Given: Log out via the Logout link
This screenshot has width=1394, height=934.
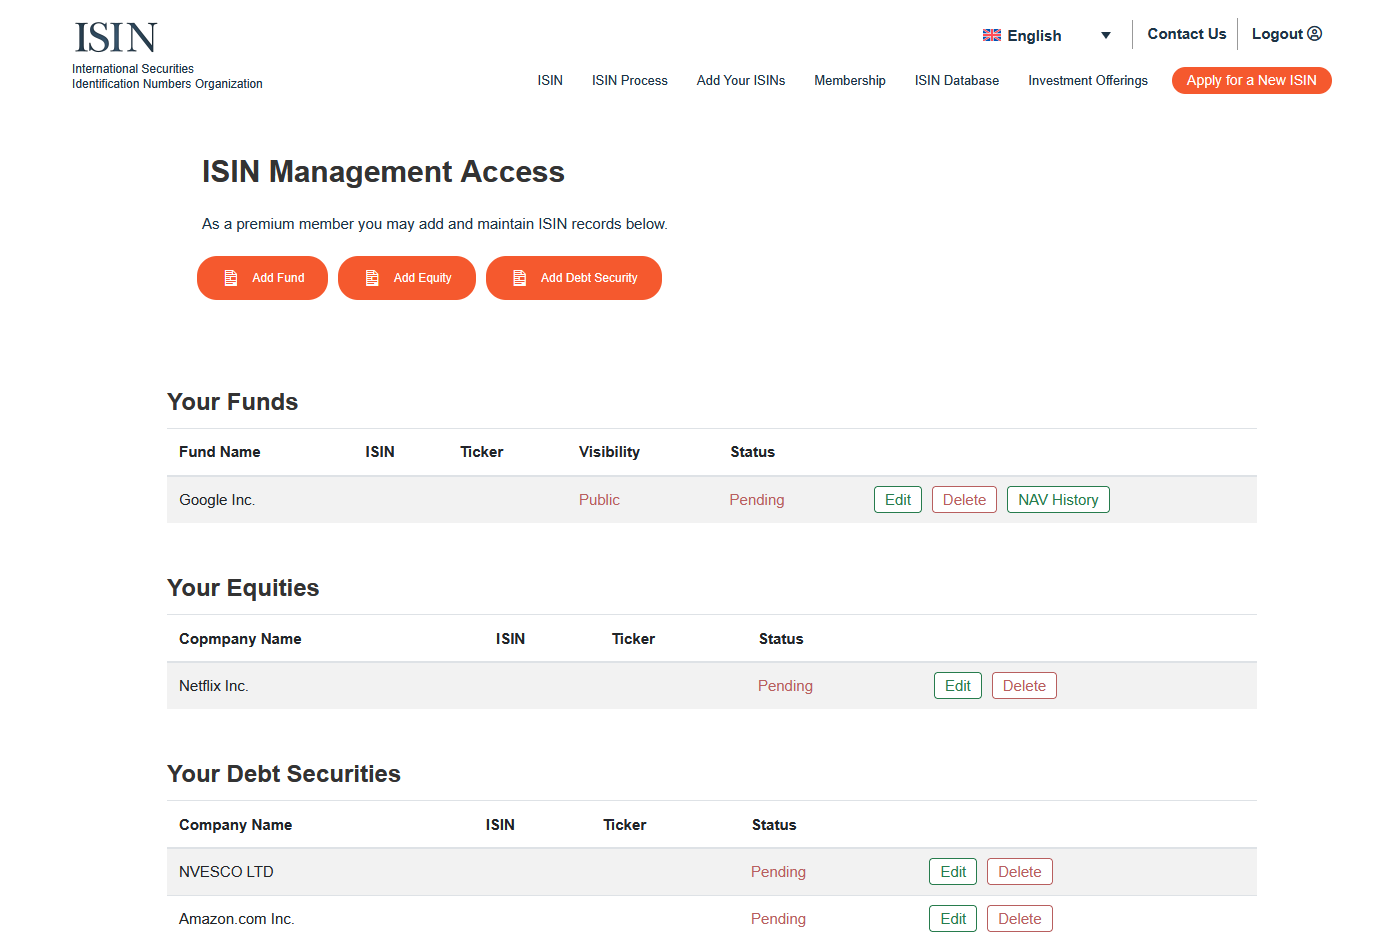Looking at the screenshot, I should [x=1277, y=34].
